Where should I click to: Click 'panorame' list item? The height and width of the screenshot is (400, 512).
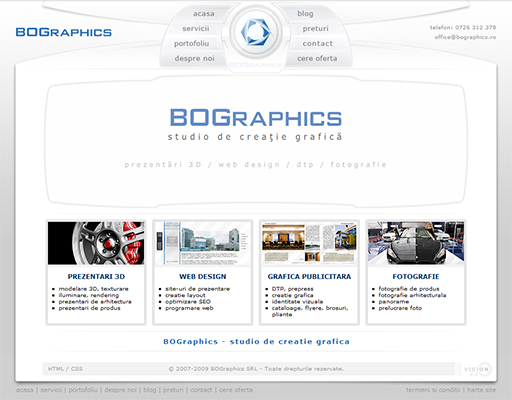(394, 301)
